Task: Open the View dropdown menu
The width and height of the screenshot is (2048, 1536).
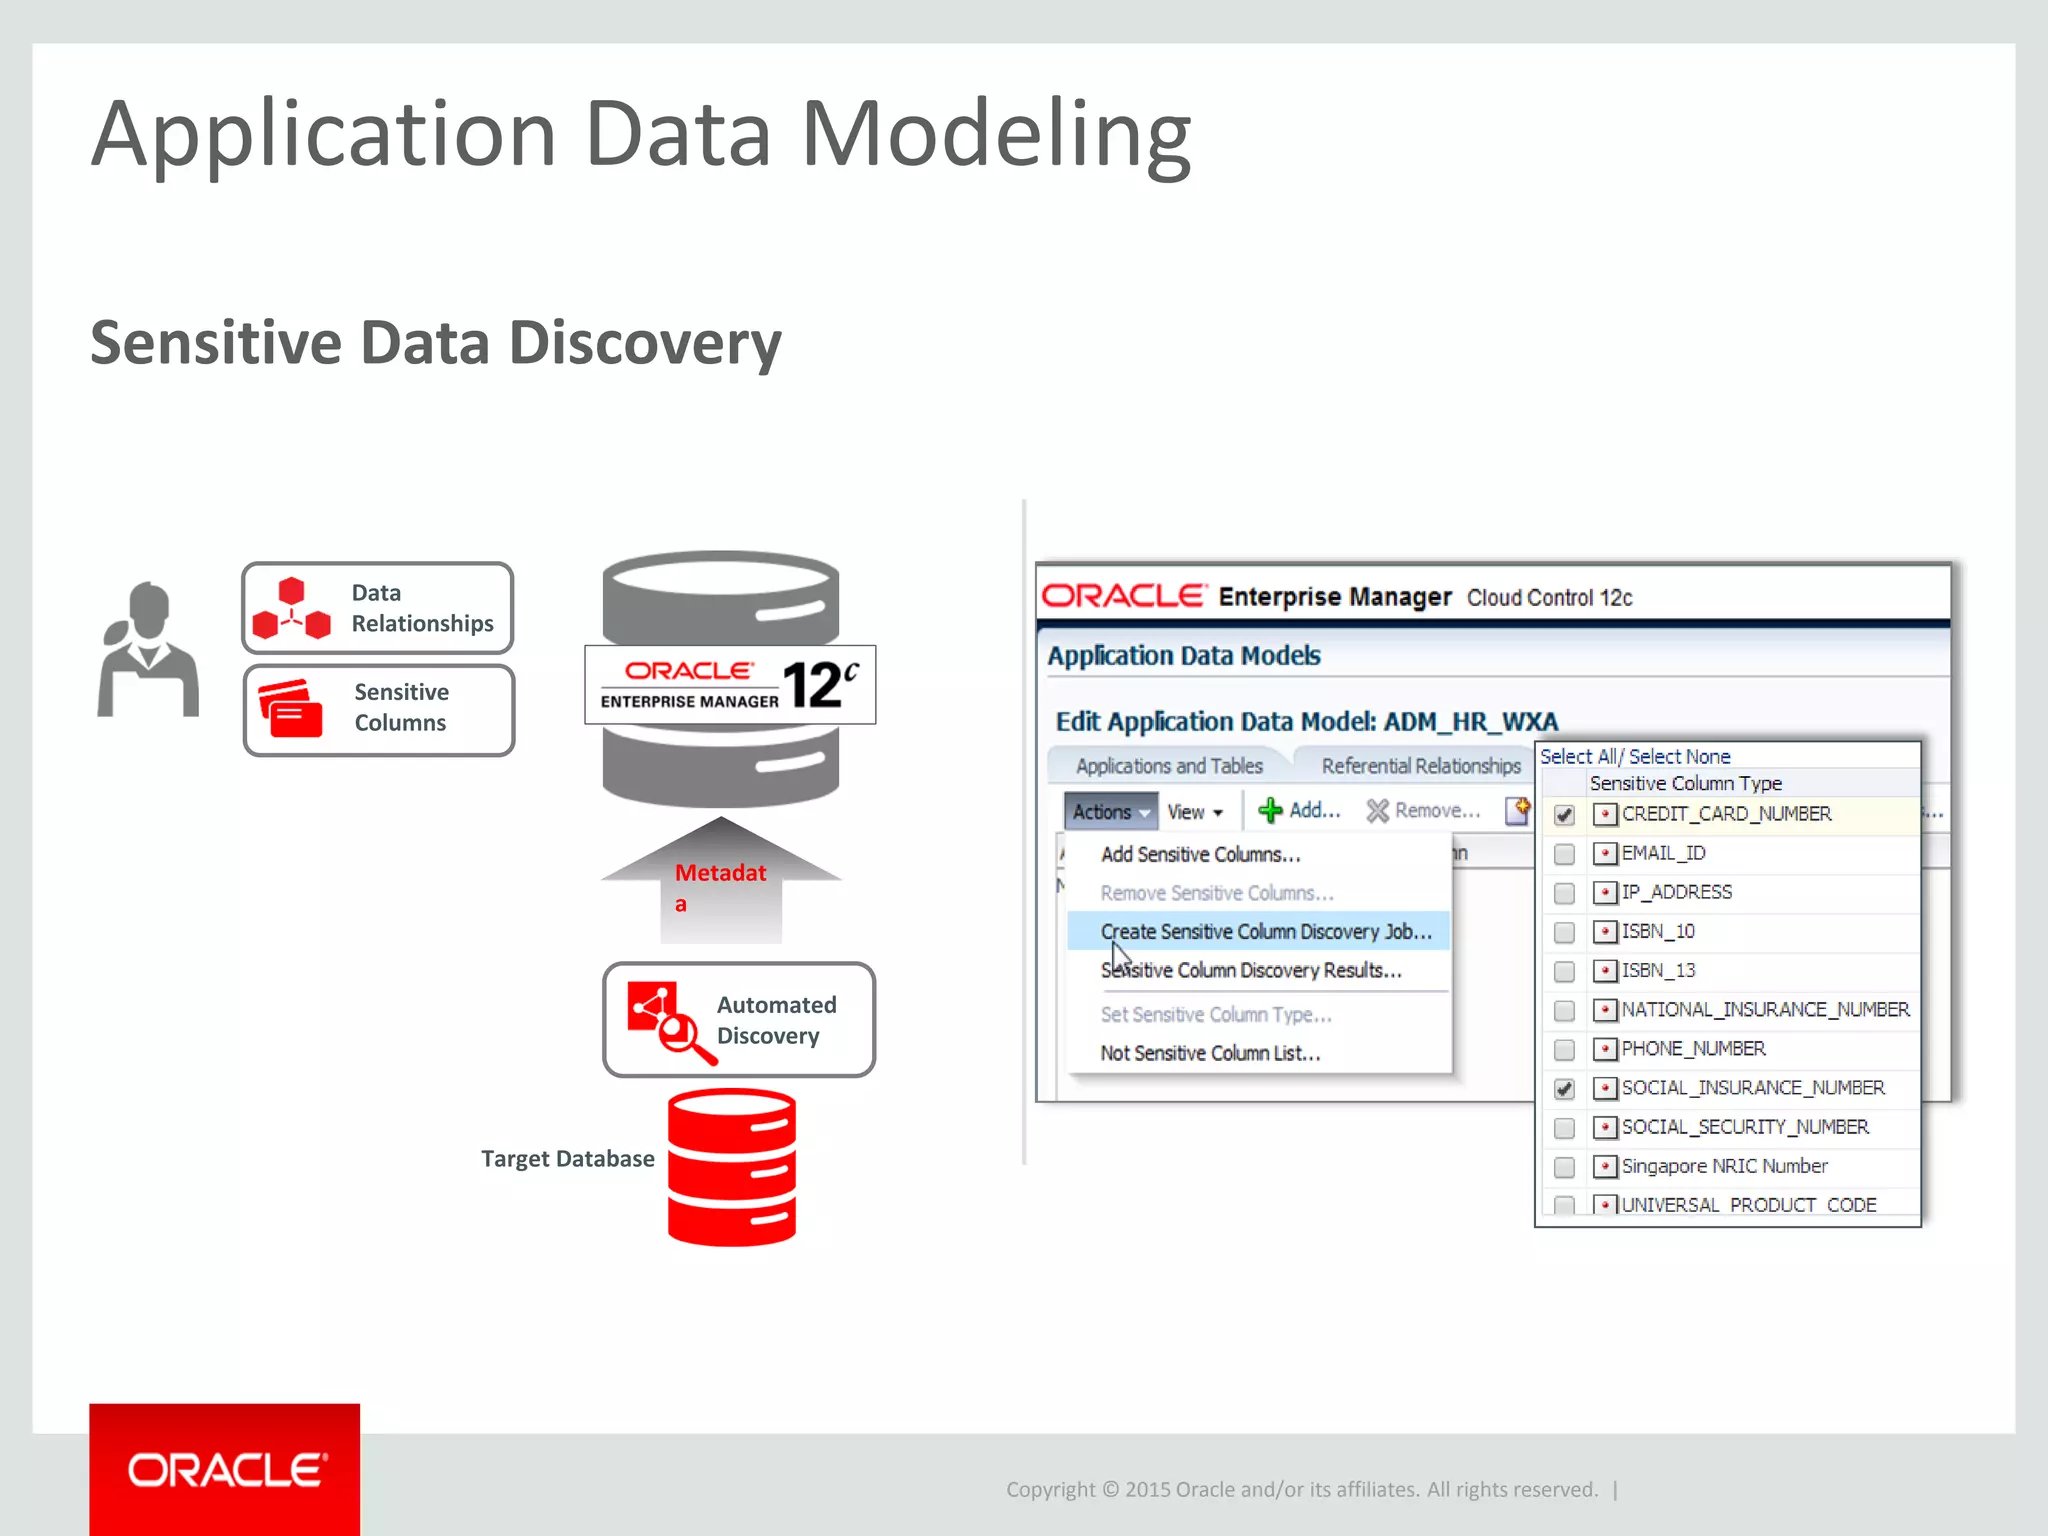Action: pyautogui.click(x=1195, y=812)
